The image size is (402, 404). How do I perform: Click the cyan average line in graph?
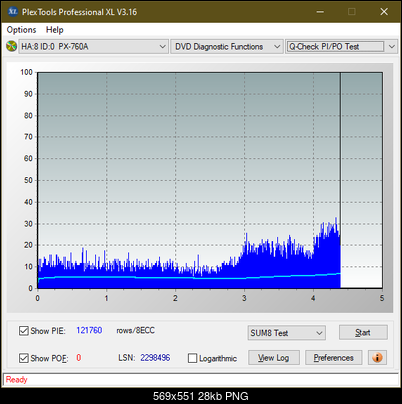pos(189,277)
